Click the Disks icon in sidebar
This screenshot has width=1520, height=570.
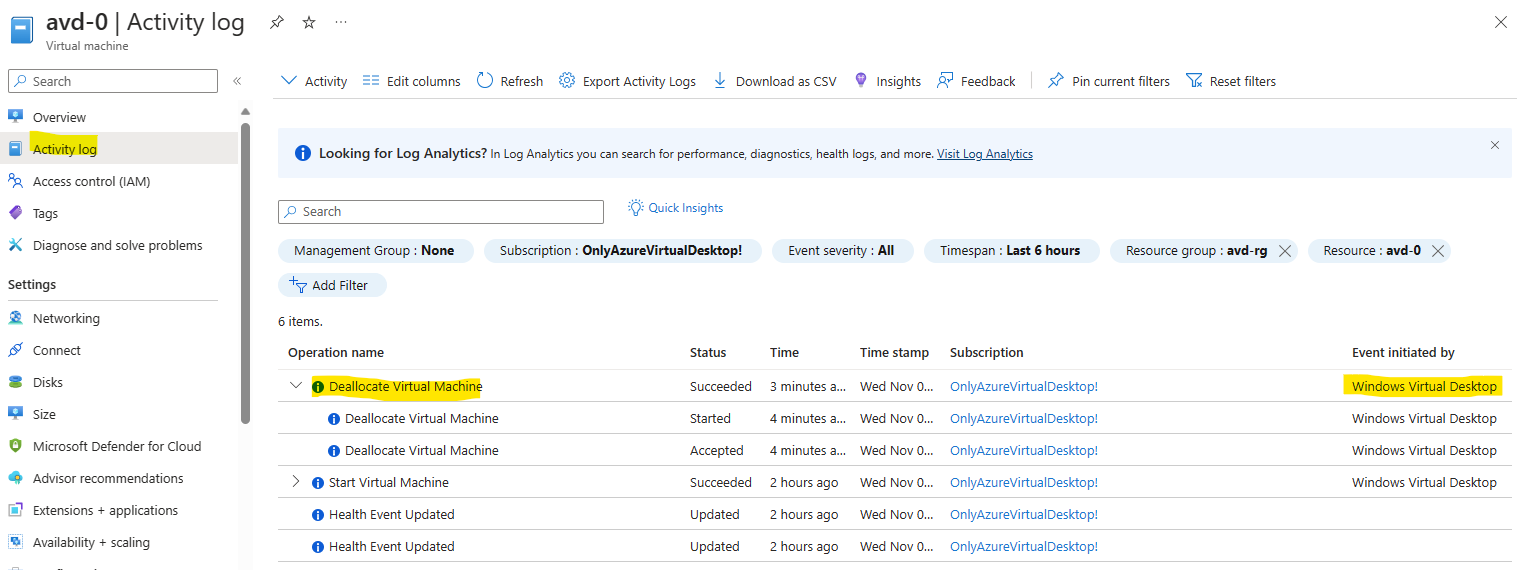pyautogui.click(x=15, y=382)
